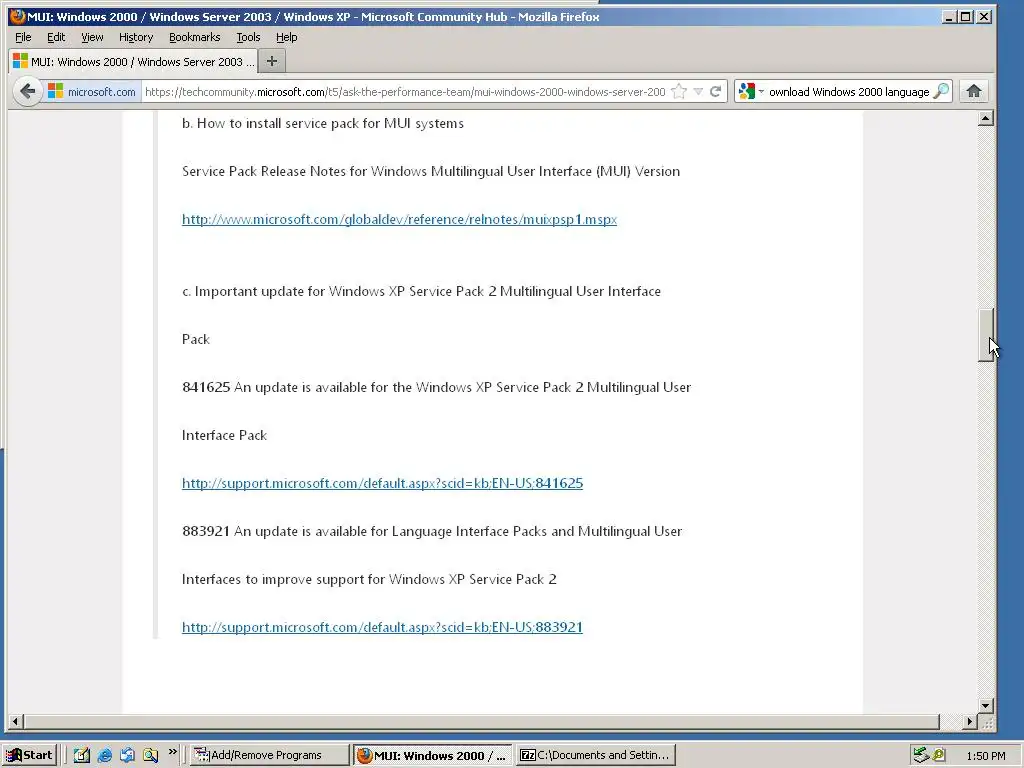Image resolution: width=1024 pixels, height=768 pixels.
Task: Click the window resize grip corner
Action: tap(987, 722)
